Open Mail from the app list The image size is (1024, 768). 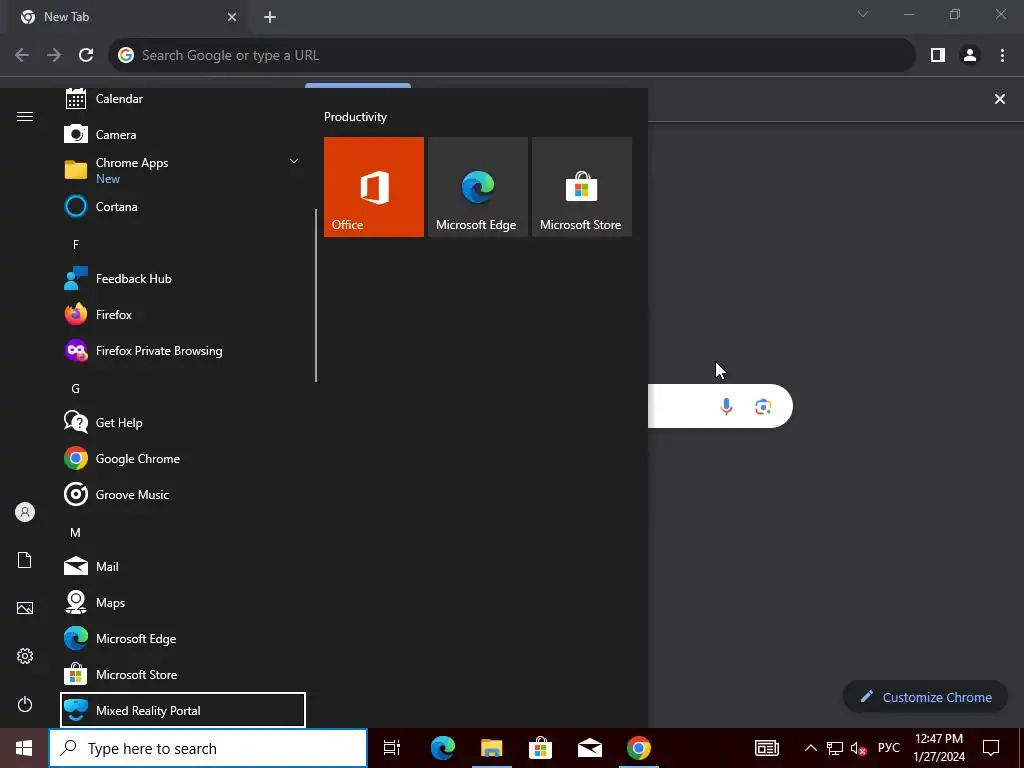(183, 566)
